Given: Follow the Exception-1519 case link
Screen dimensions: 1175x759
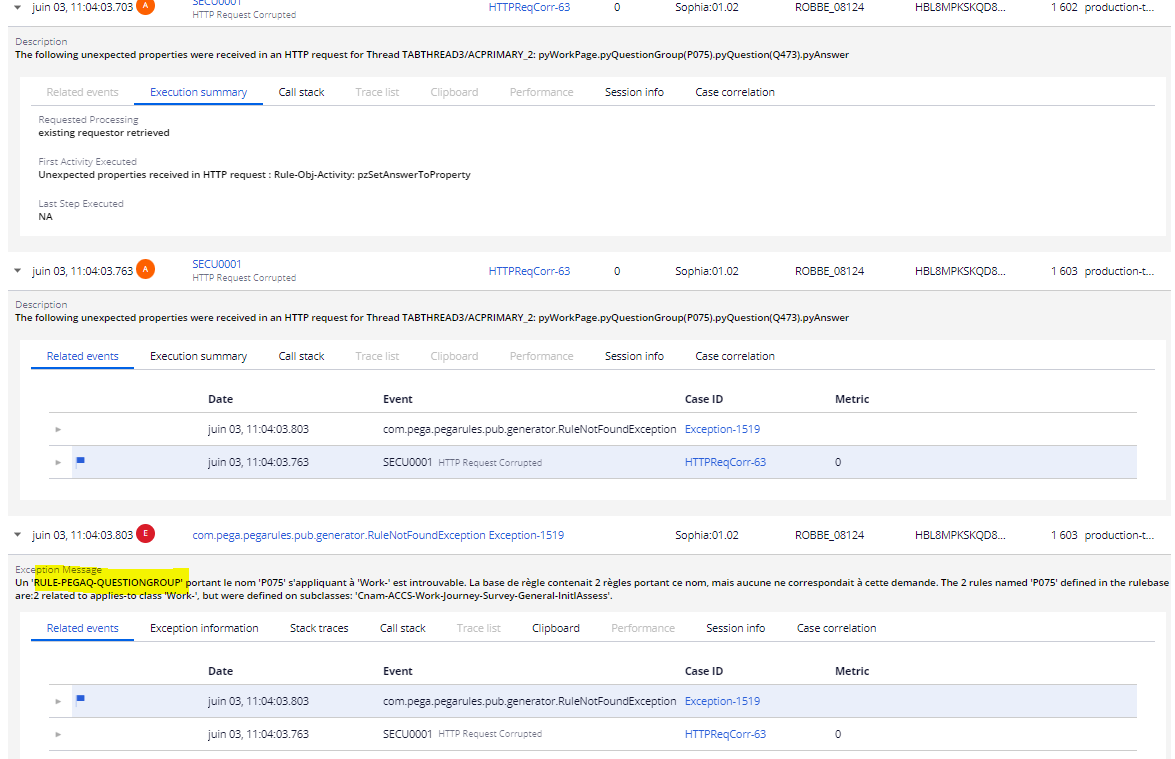Looking at the screenshot, I should click(723, 428).
